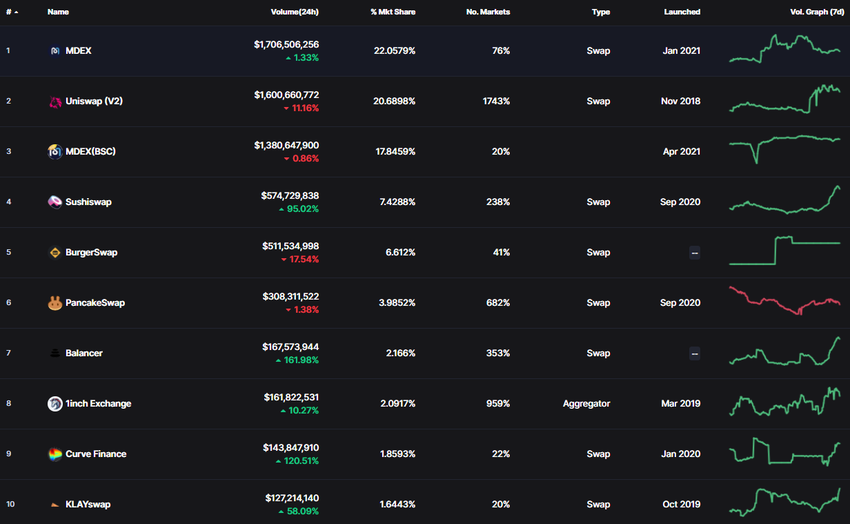This screenshot has height=524, width=850.
Task: Click the Mar 2019 launch date
Action: coord(681,404)
